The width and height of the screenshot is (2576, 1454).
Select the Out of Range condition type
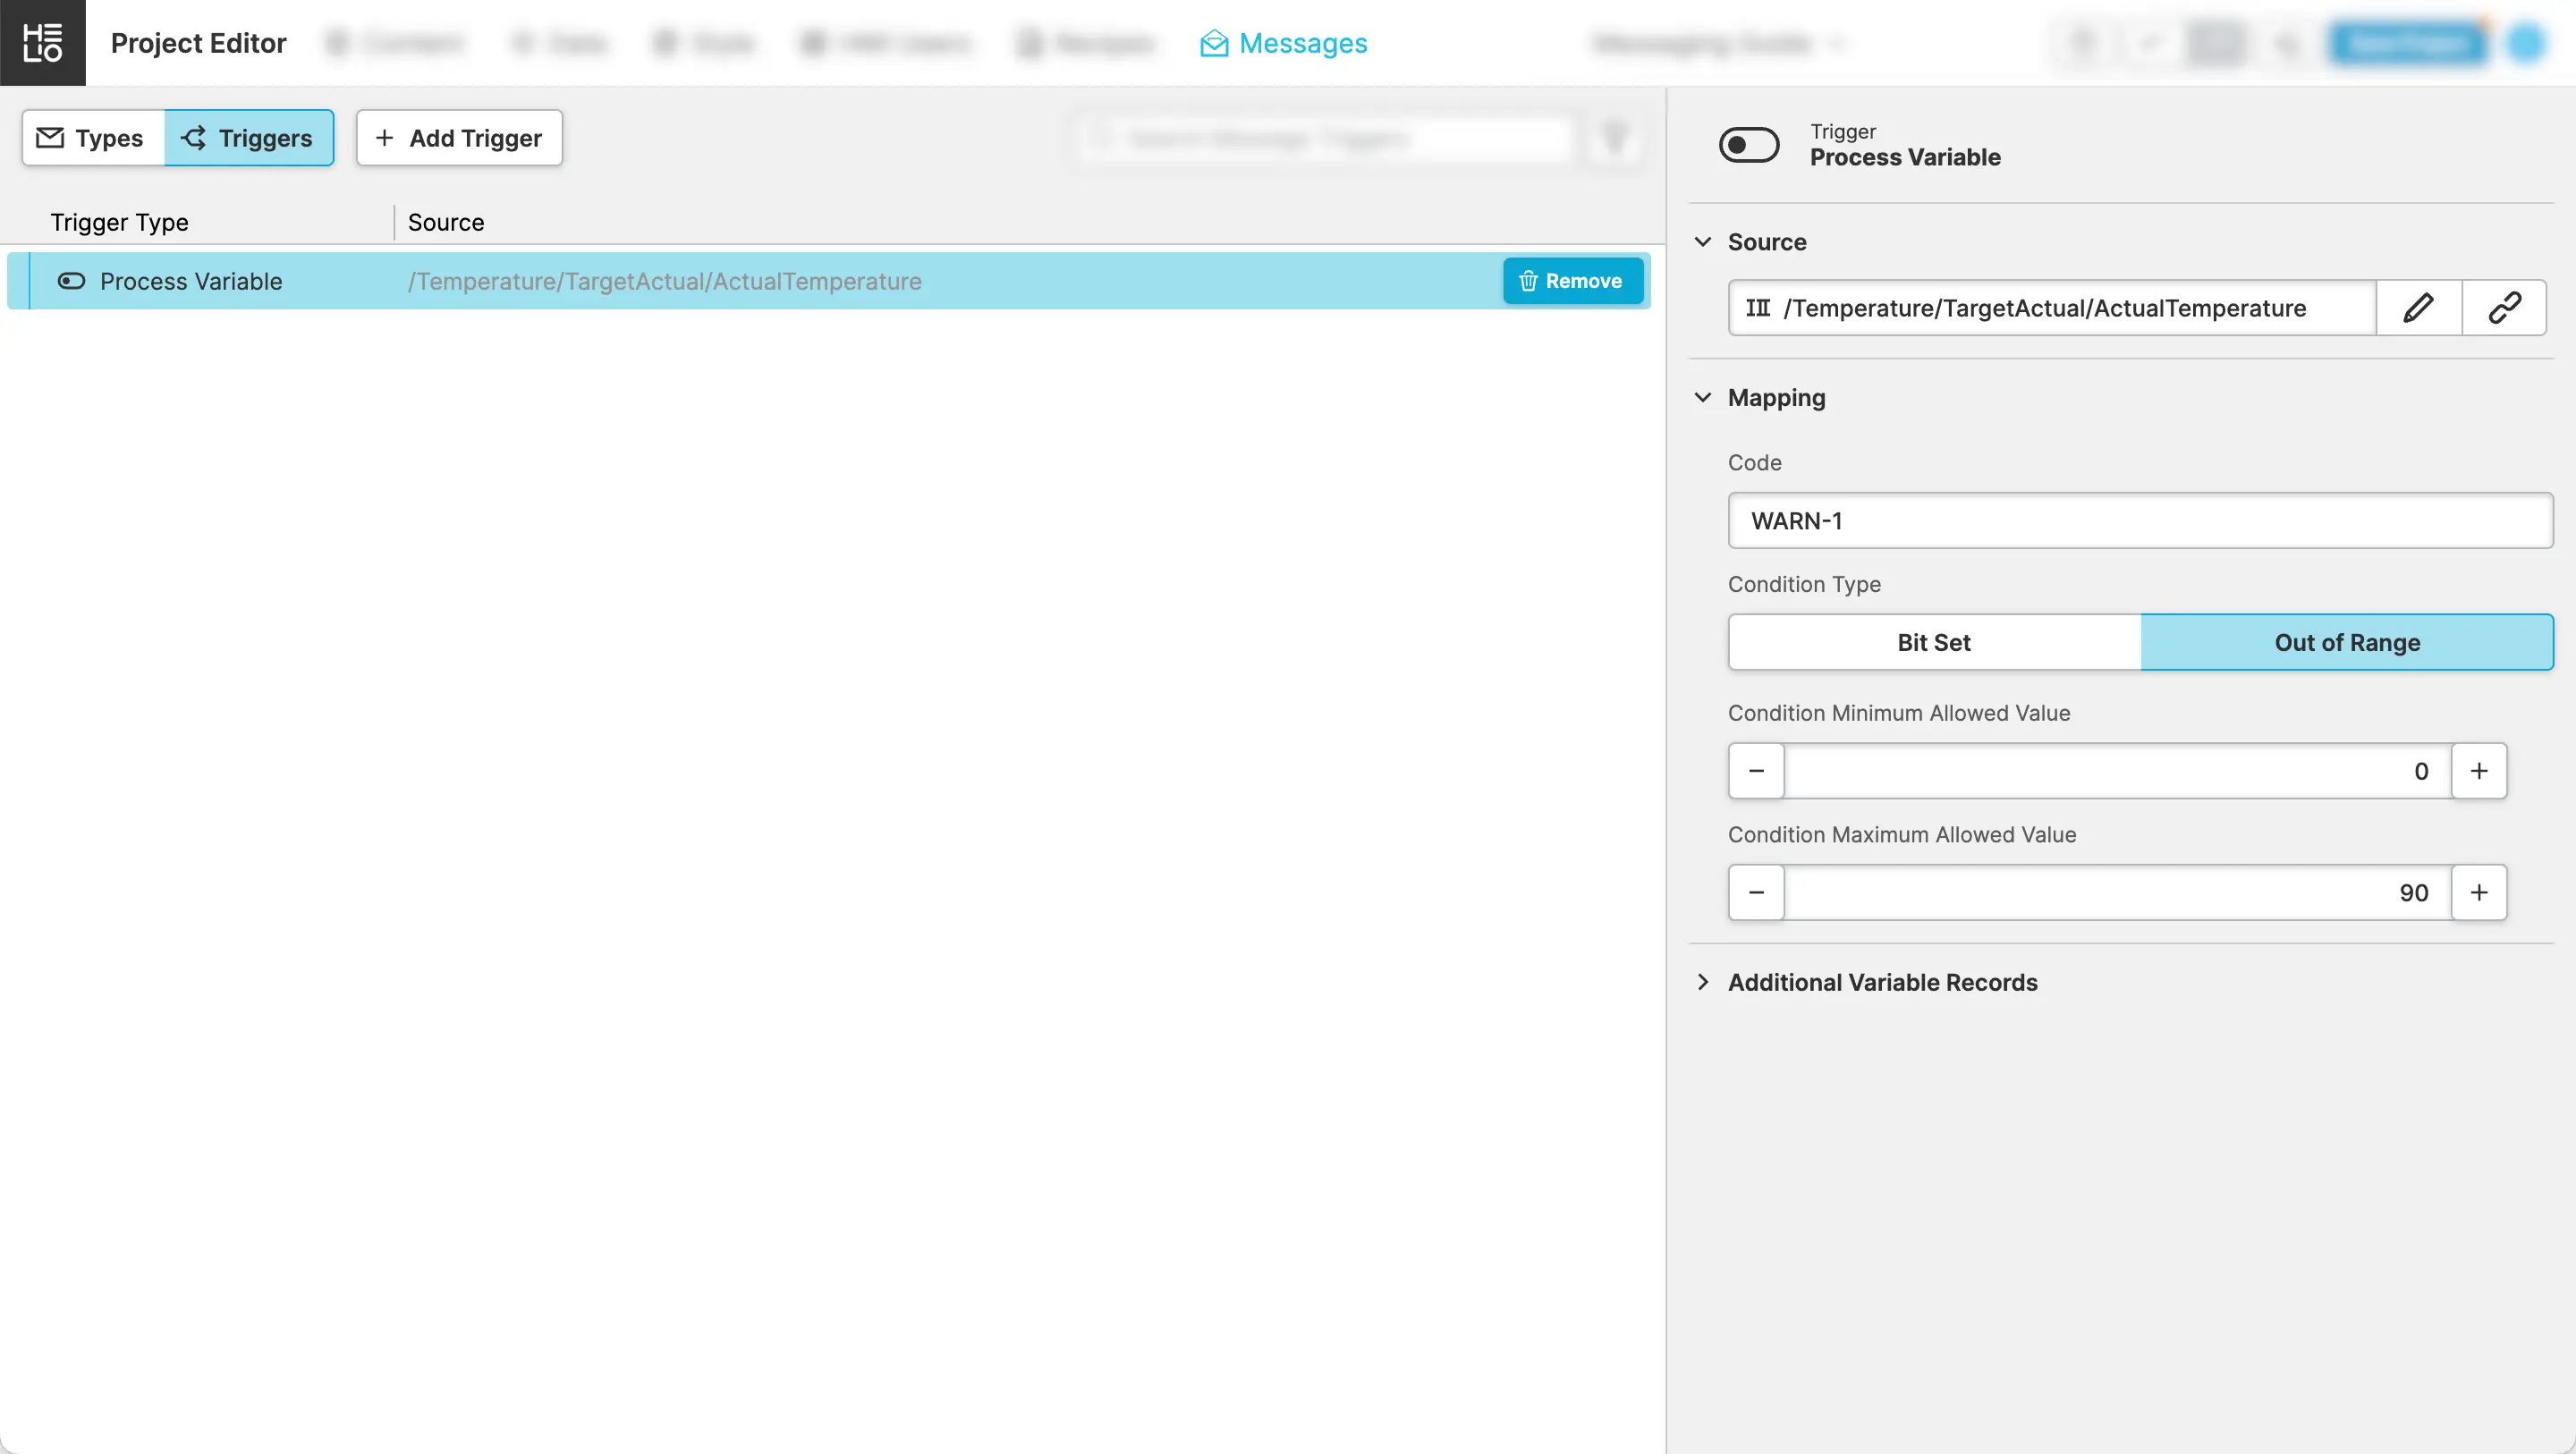(2346, 642)
